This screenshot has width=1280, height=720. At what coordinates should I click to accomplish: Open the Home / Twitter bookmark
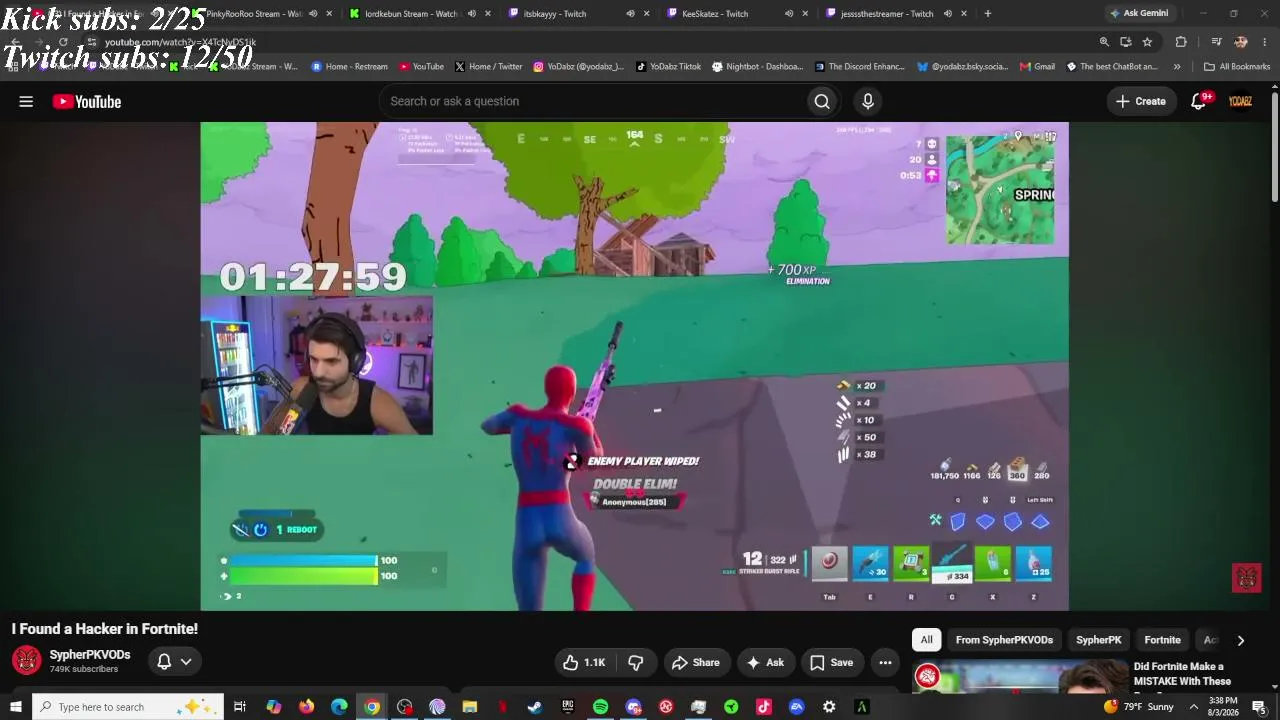tap(488, 67)
